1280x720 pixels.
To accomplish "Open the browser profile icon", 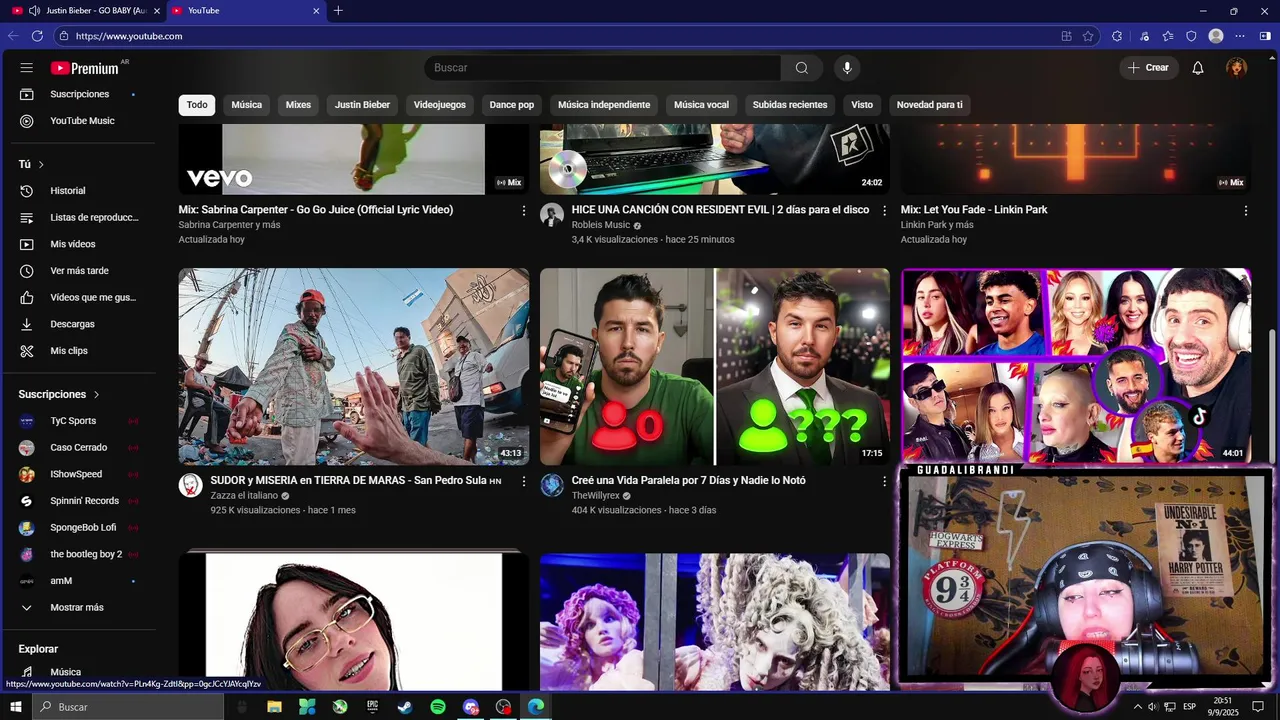I will click(1216, 36).
